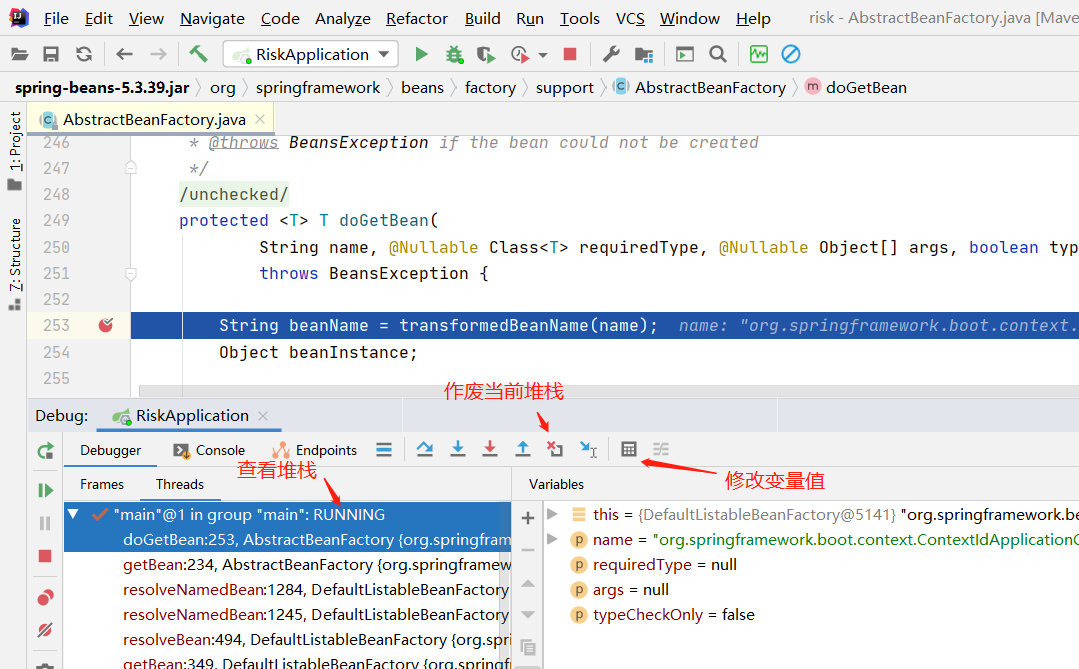Select the Threads tab
Screen dimensions: 1079x669
(180, 484)
